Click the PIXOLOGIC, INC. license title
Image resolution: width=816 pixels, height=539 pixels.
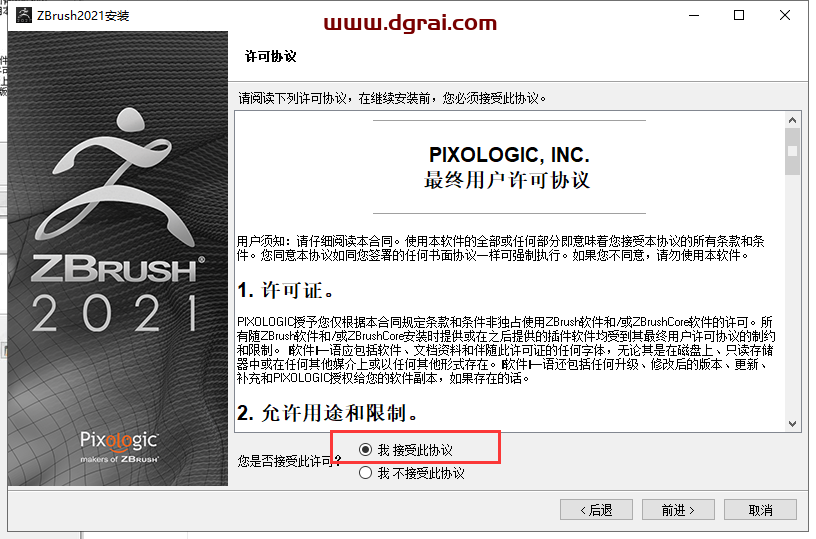pos(509,155)
